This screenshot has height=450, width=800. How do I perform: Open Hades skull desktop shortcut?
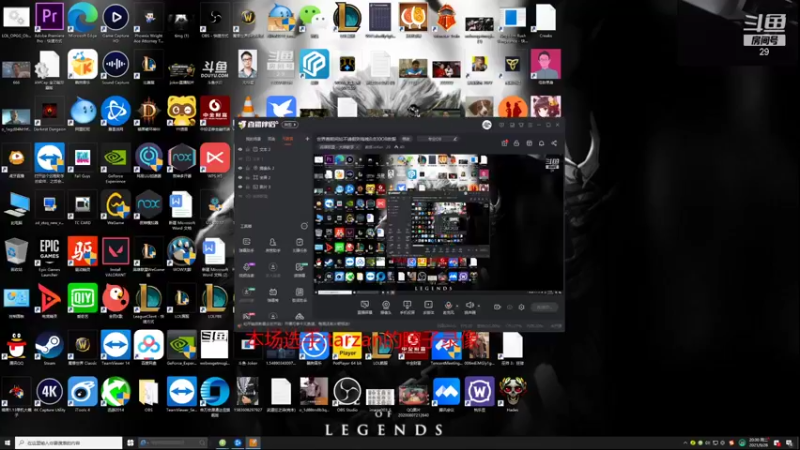pyautogui.click(x=512, y=395)
